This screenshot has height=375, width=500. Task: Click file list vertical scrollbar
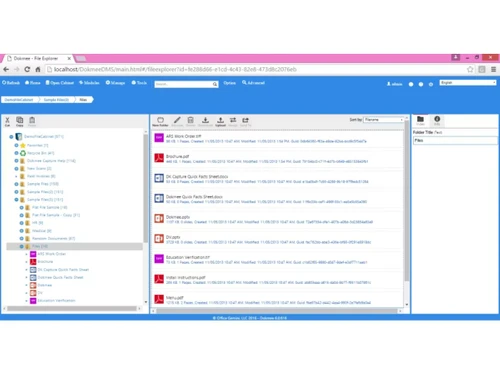[x=407, y=200]
